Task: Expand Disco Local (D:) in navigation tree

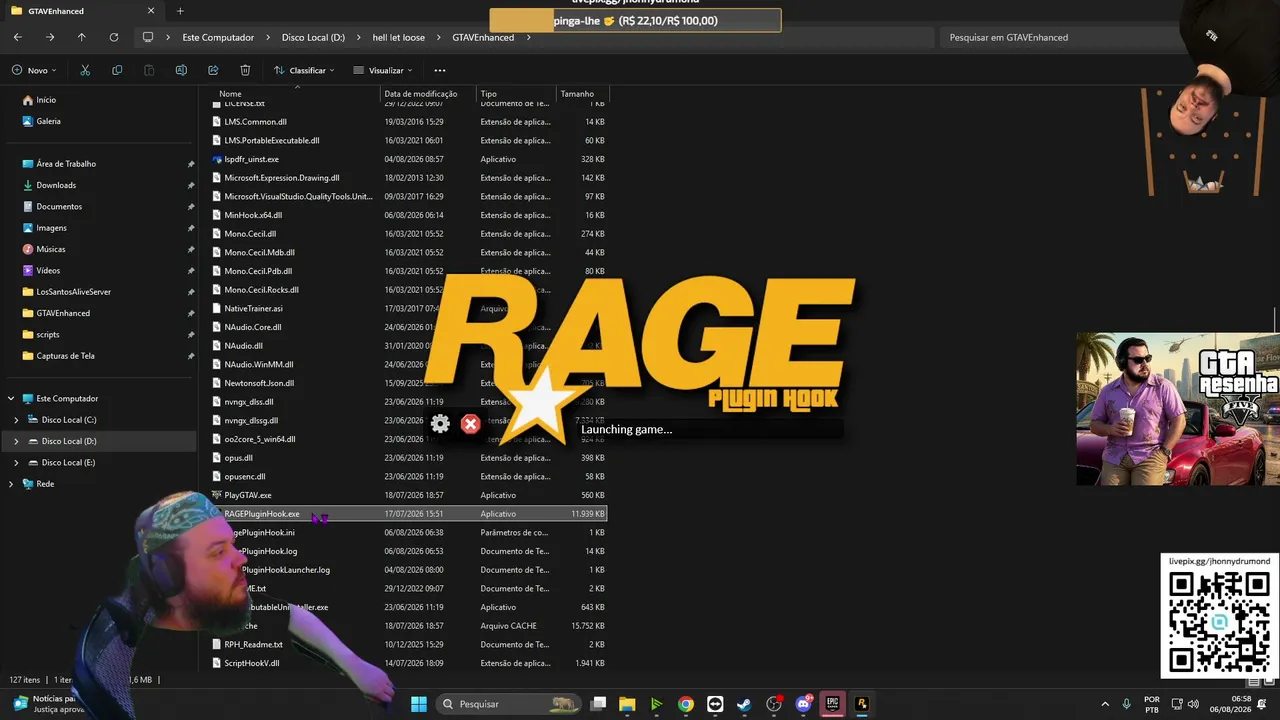Action: coord(16,441)
